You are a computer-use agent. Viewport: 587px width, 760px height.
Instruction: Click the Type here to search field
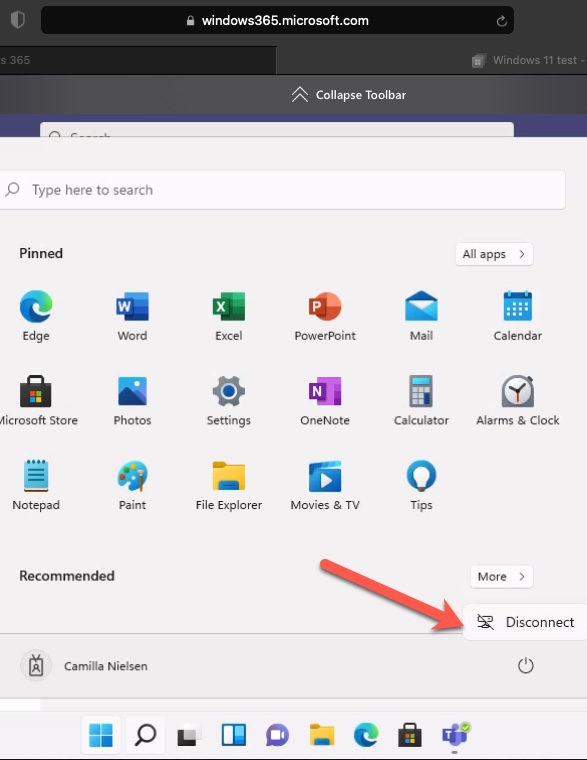click(282, 190)
